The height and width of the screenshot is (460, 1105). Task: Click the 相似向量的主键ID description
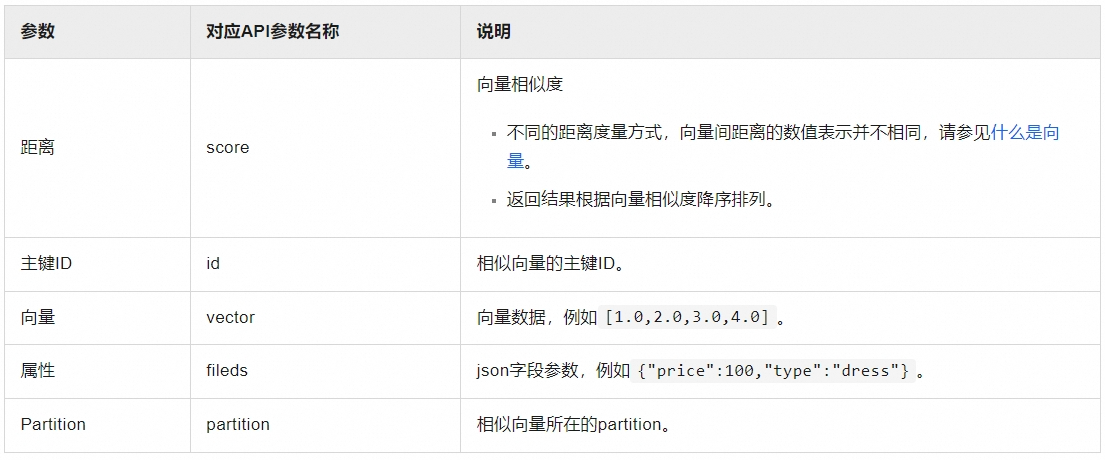click(x=551, y=264)
